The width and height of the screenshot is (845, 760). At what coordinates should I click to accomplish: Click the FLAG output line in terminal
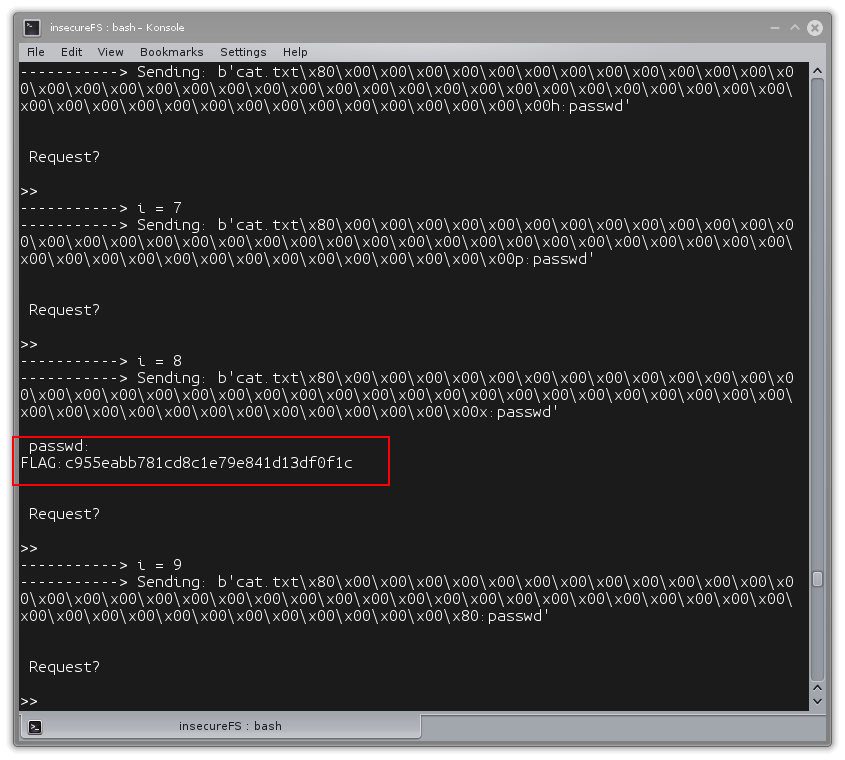point(187,462)
